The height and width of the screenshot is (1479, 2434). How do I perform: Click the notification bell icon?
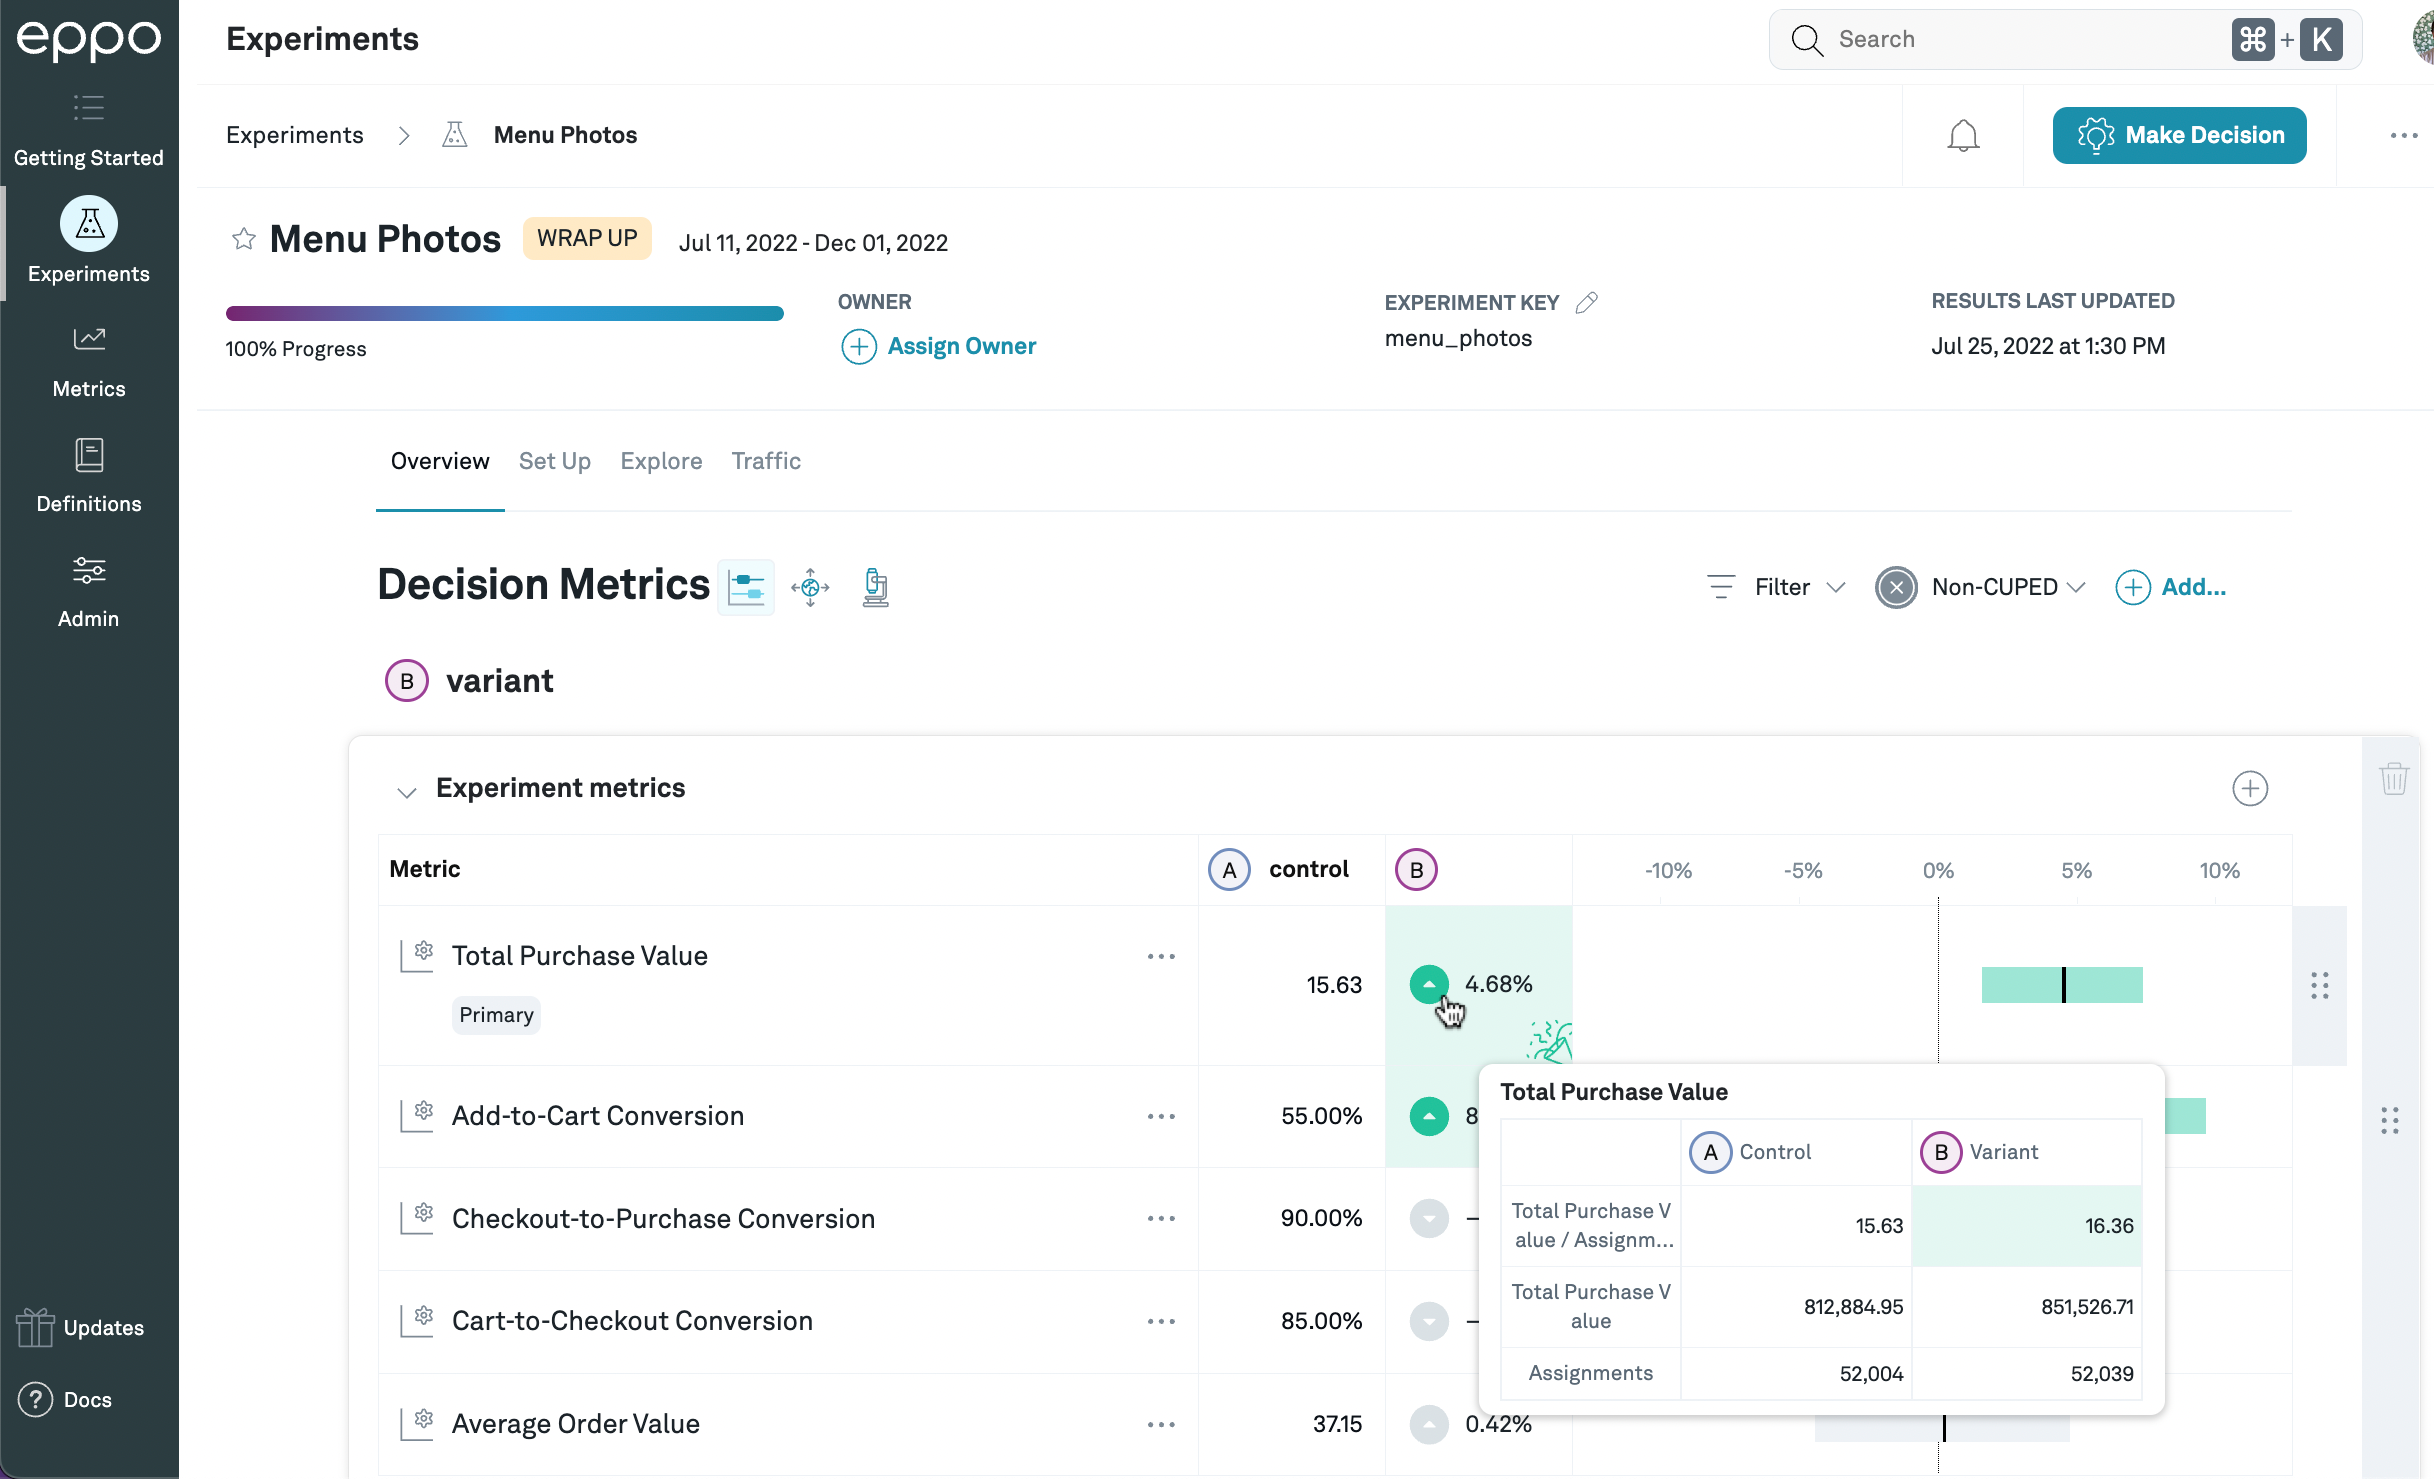tap(1963, 135)
